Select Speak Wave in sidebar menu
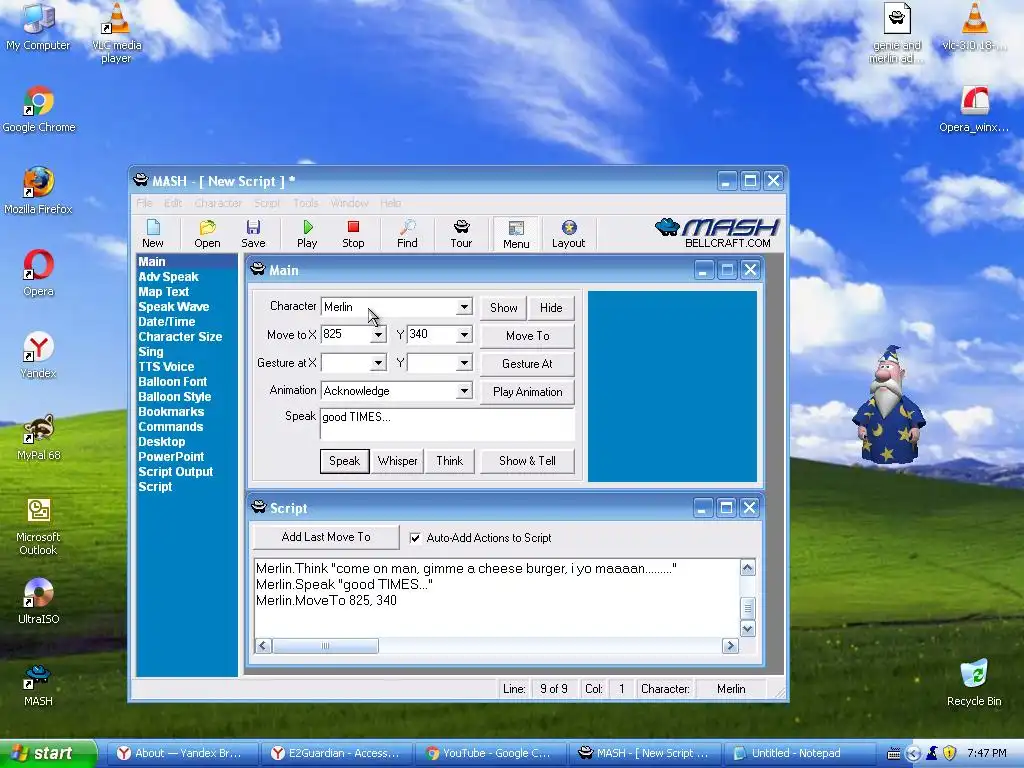 pyautogui.click(x=174, y=307)
